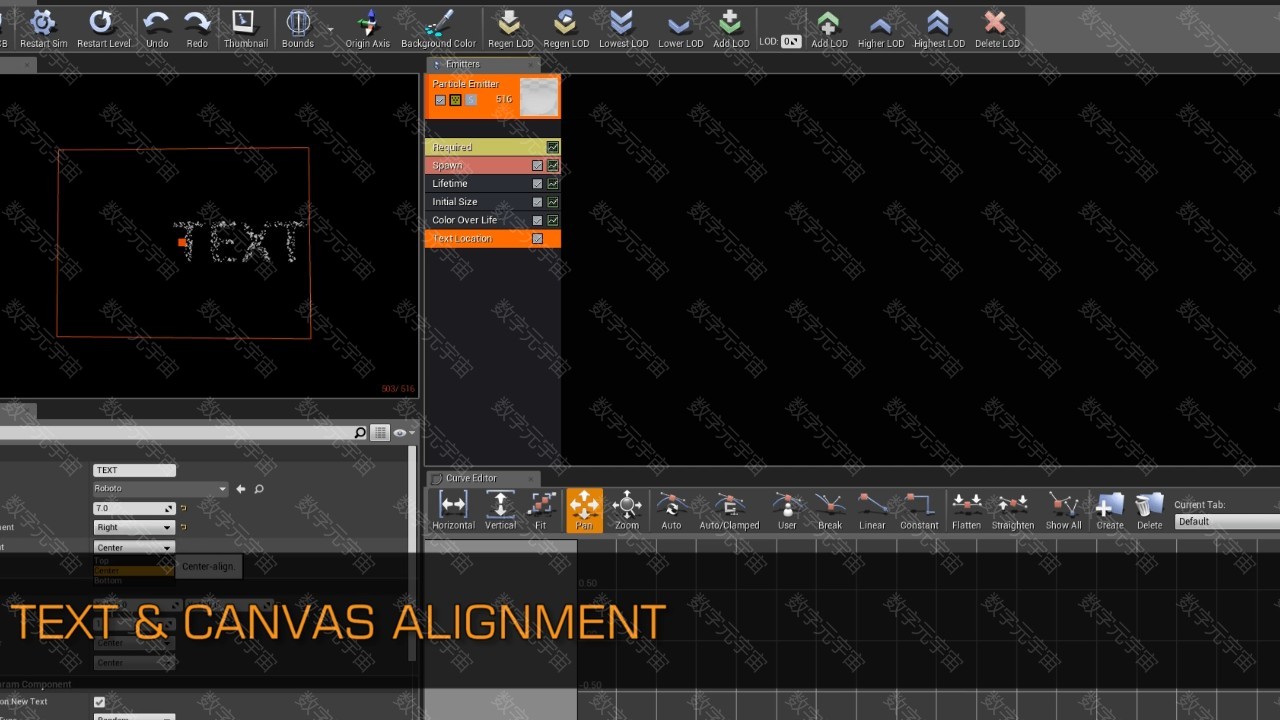This screenshot has width=1280, height=720.
Task: Click Horizontal fit in Curve Editor
Action: point(453,511)
